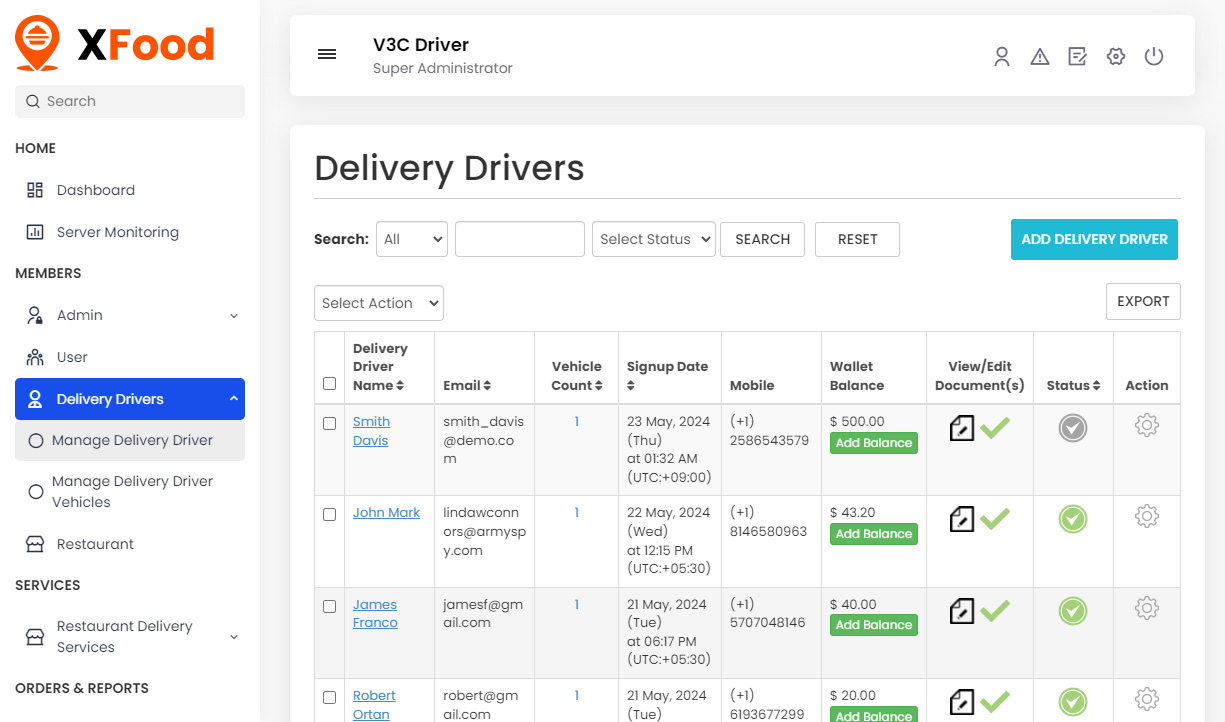Open the Action gear for John Mark's row
The image size is (1225, 722).
1146,516
